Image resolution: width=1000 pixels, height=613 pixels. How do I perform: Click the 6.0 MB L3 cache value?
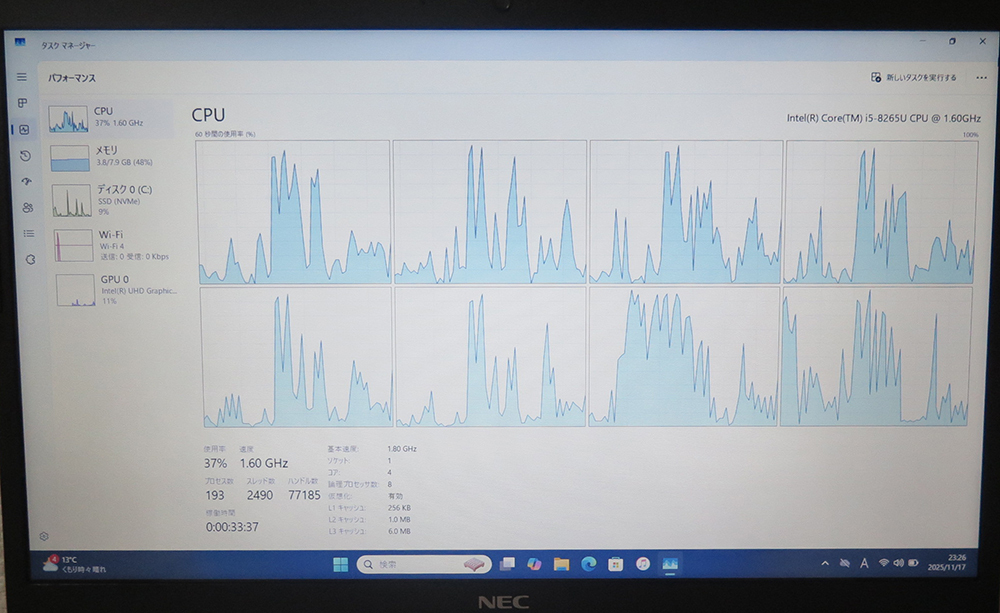coord(399,531)
